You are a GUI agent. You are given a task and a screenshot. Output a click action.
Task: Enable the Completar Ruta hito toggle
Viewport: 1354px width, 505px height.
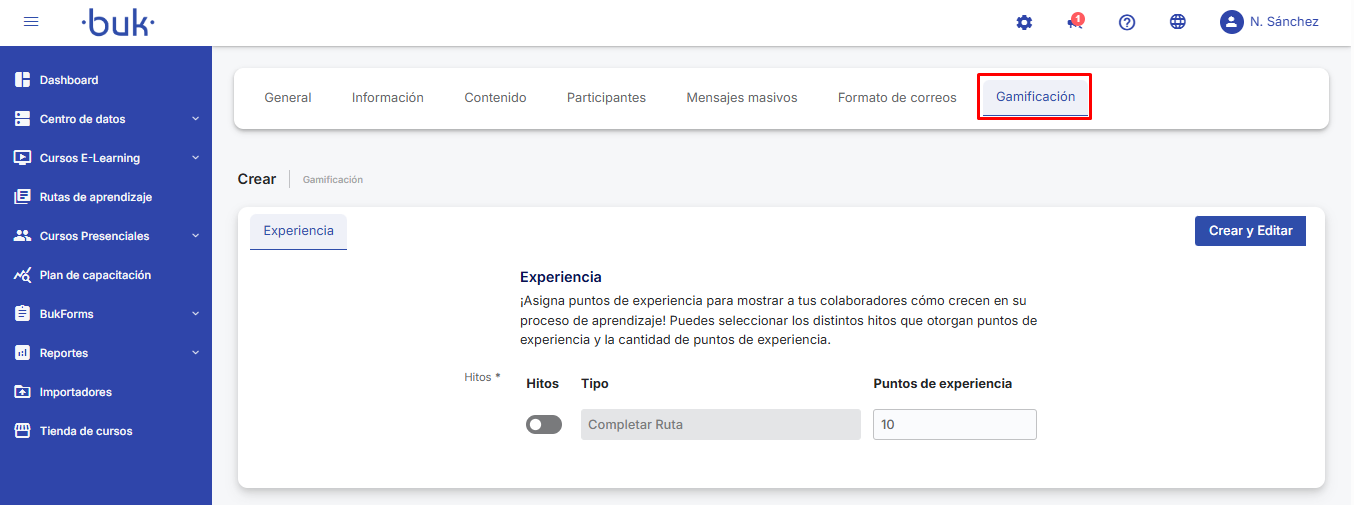pyautogui.click(x=544, y=425)
